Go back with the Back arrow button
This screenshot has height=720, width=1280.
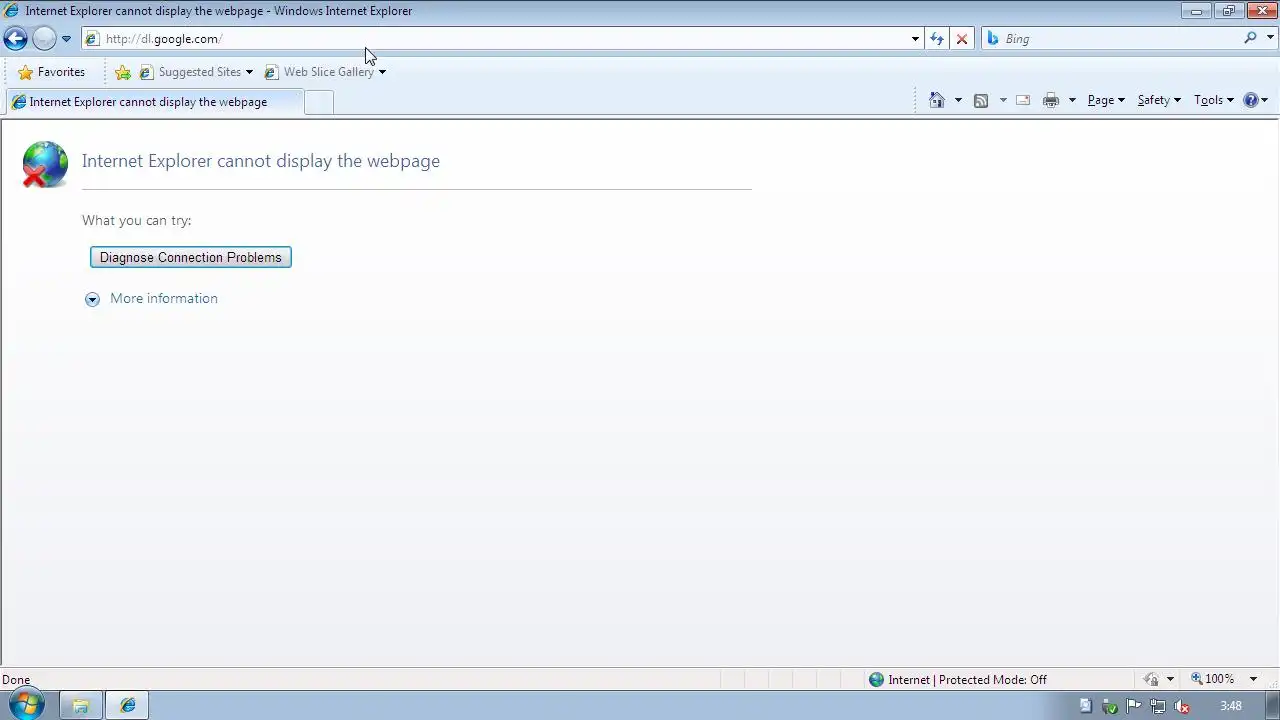pyautogui.click(x=15, y=39)
